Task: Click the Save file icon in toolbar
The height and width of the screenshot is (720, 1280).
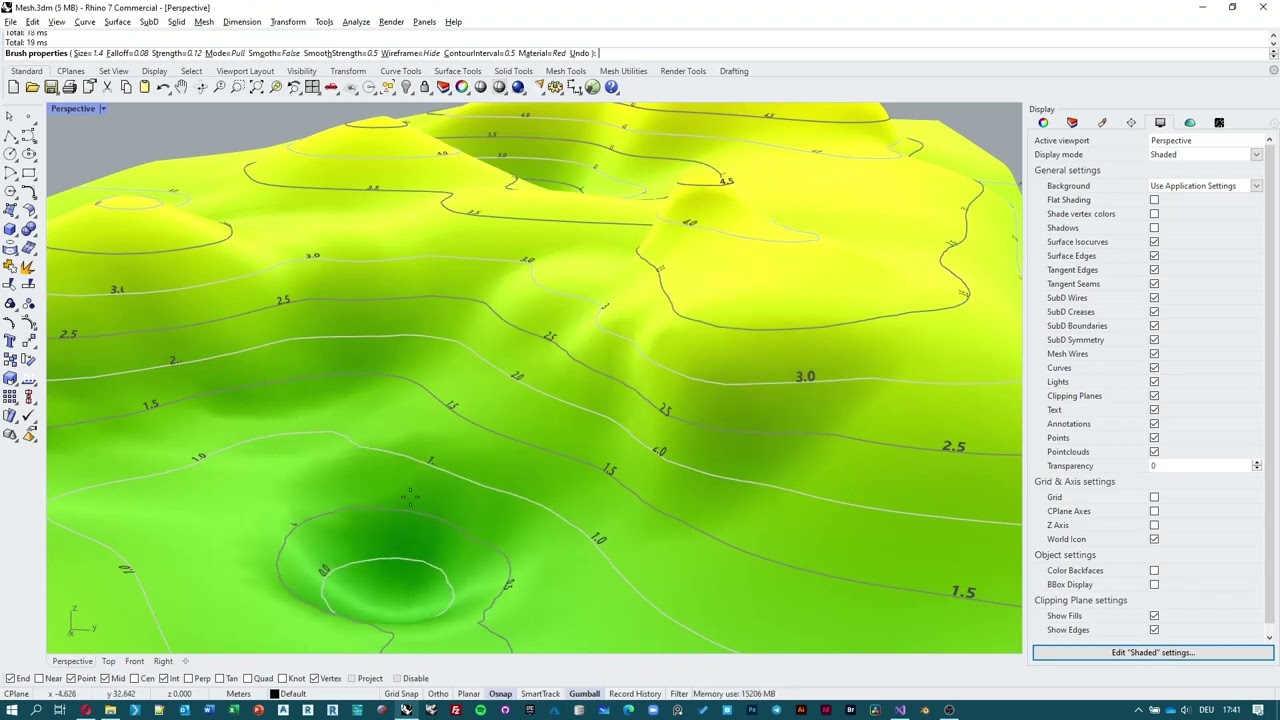Action: pyautogui.click(x=51, y=88)
